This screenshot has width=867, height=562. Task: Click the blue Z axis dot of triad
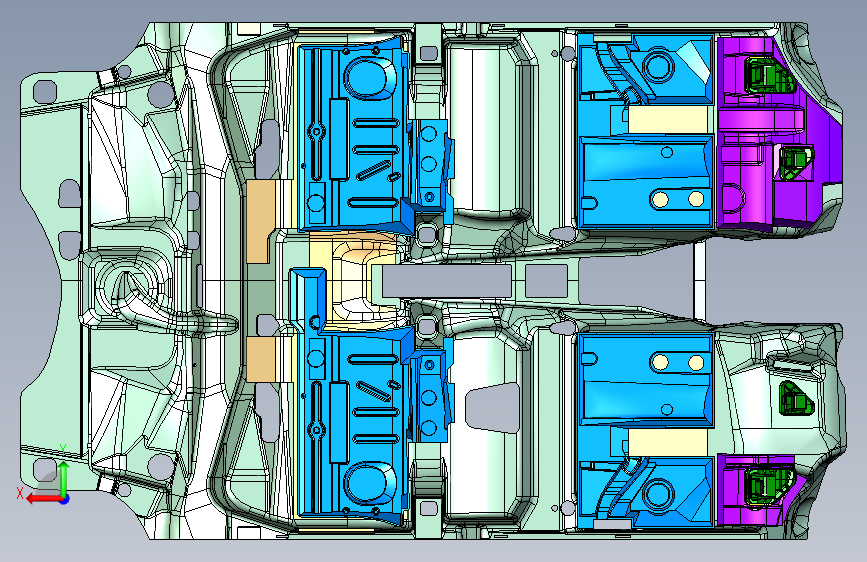click(65, 499)
